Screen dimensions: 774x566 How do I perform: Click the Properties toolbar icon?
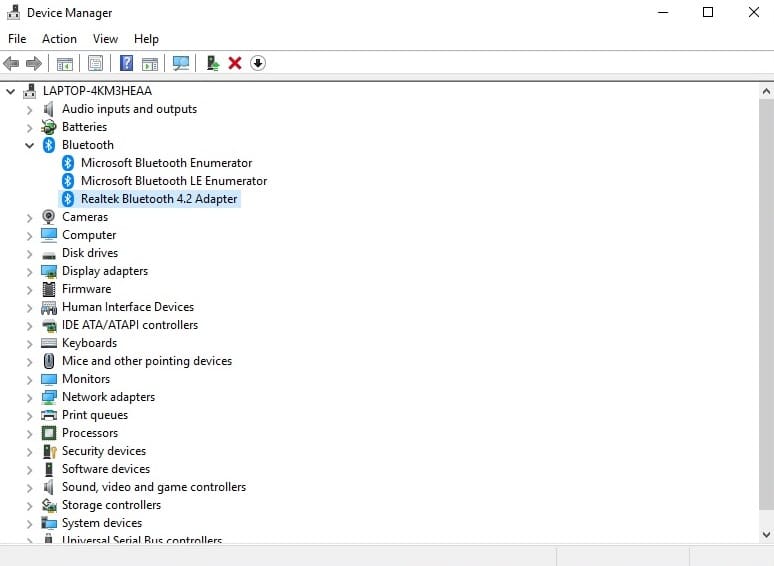tap(95, 63)
